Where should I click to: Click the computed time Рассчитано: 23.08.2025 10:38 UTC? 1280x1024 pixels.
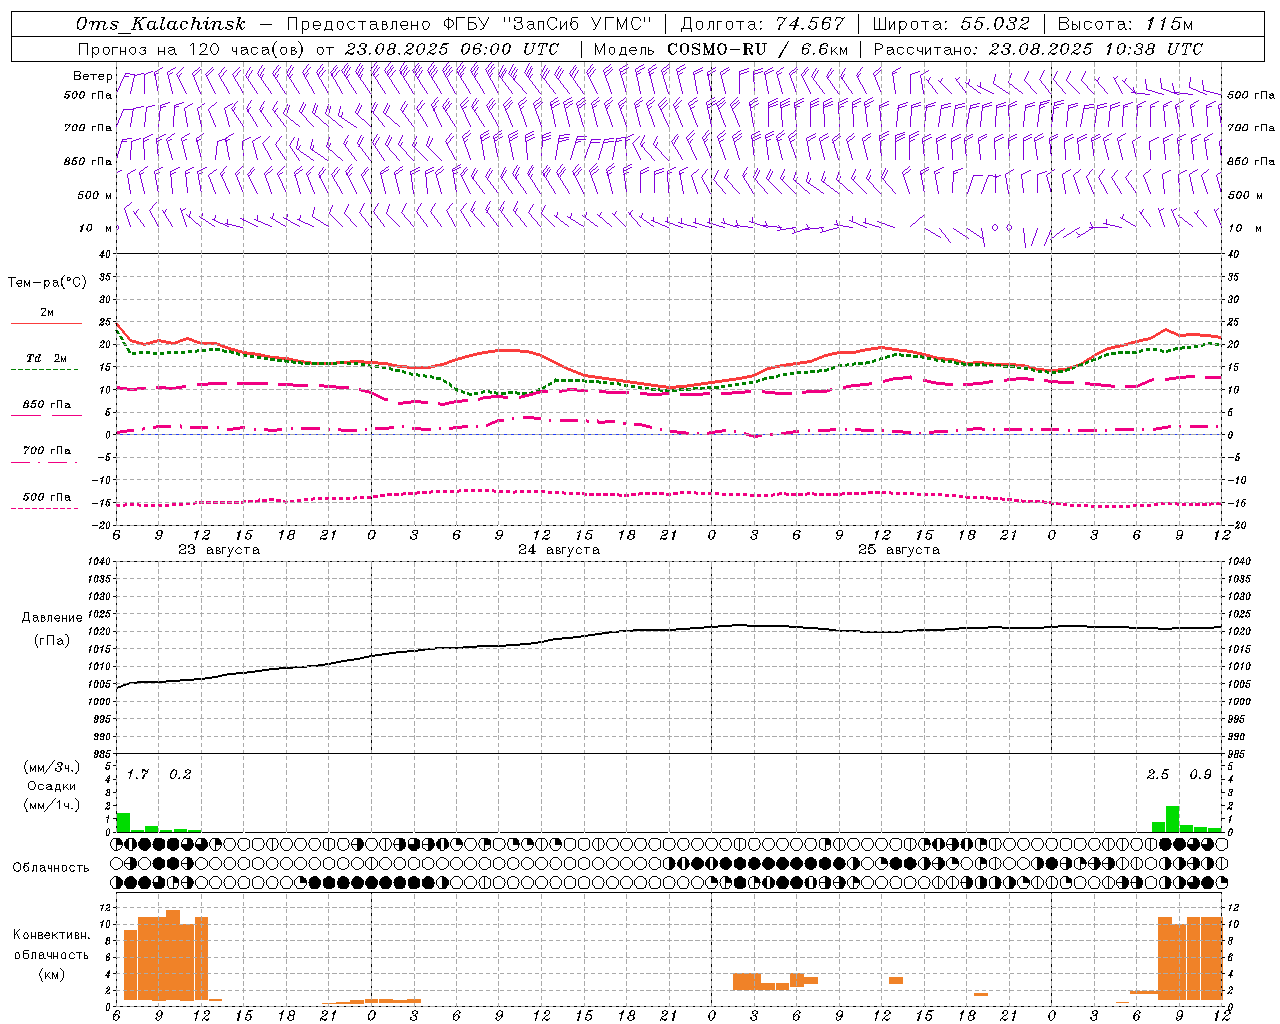click(x=1038, y=49)
